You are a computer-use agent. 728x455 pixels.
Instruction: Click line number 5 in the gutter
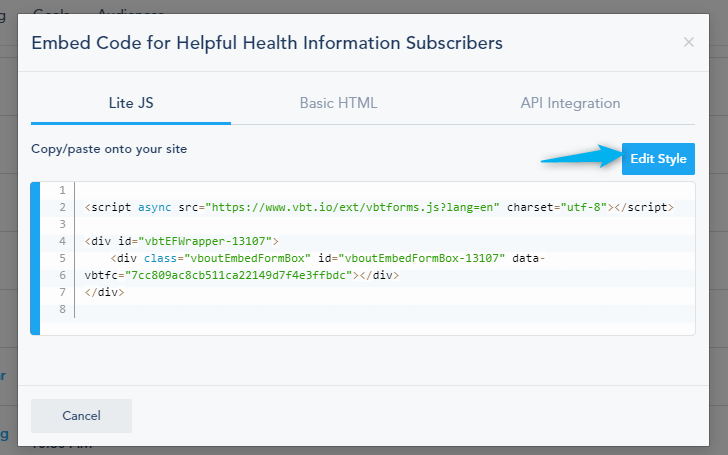click(x=62, y=258)
